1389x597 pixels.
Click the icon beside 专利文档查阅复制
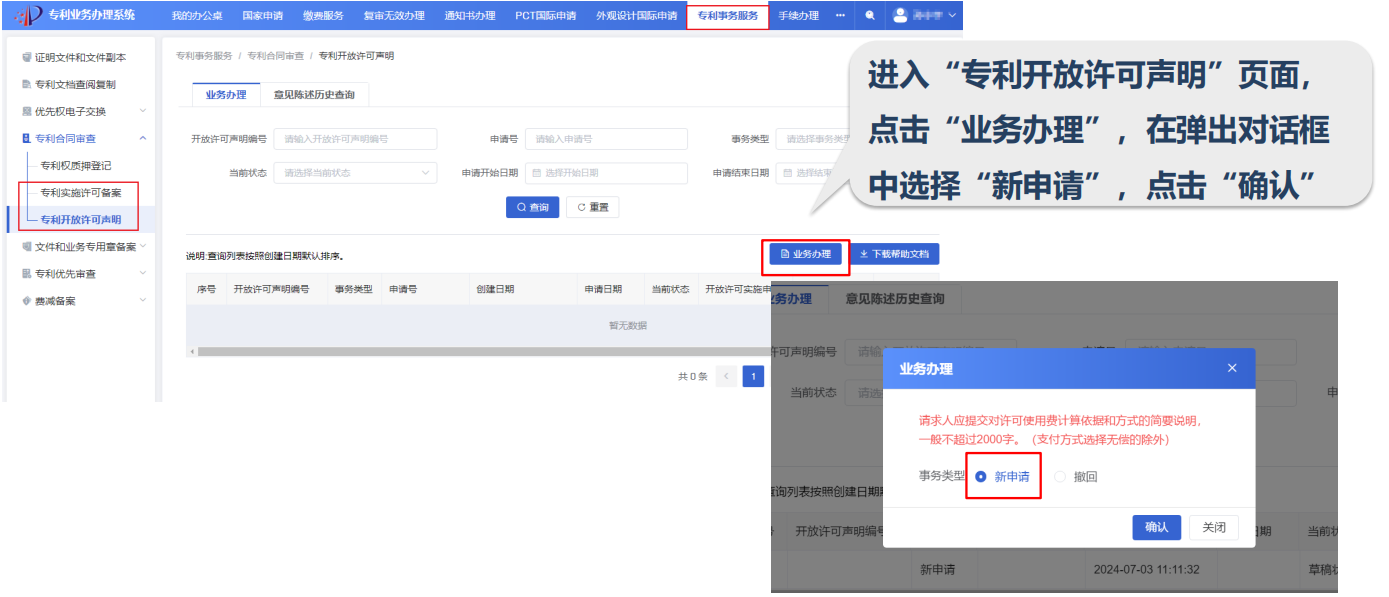coord(26,85)
